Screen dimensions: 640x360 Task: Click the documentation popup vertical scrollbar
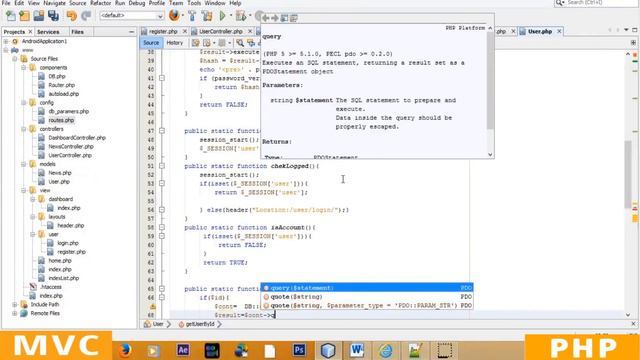click(x=490, y=80)
